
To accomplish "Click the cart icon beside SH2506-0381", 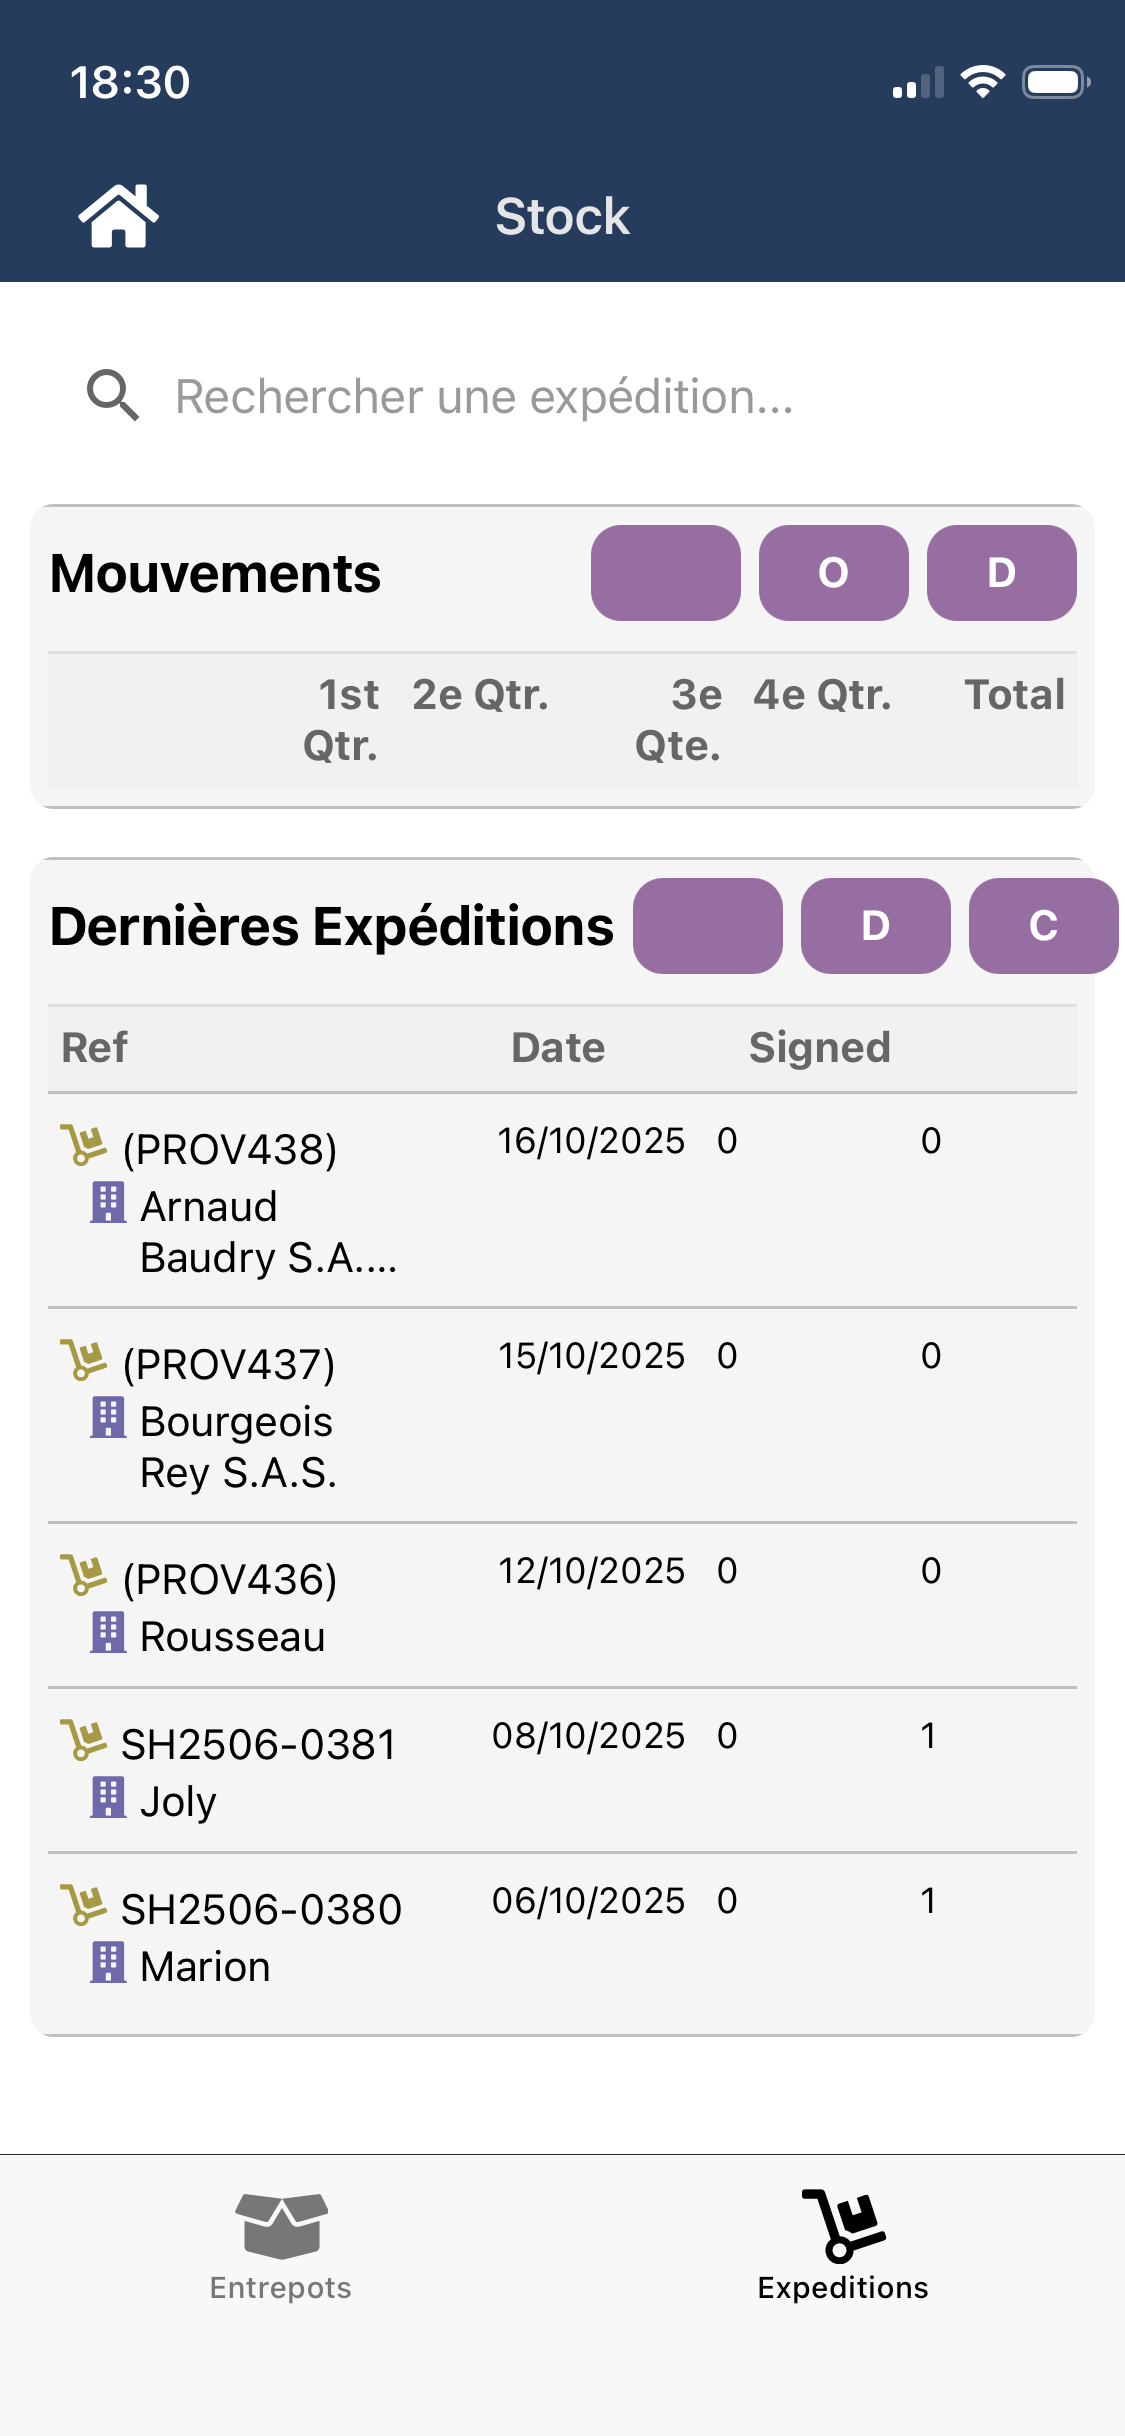I will (x=84, y=1740).
